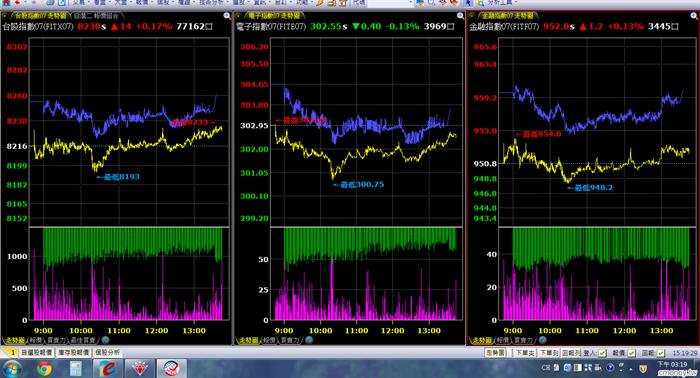The height and width of the screenshot is (378, 700).
Task: Click the 回報列 button
Action: click(571, 353)
